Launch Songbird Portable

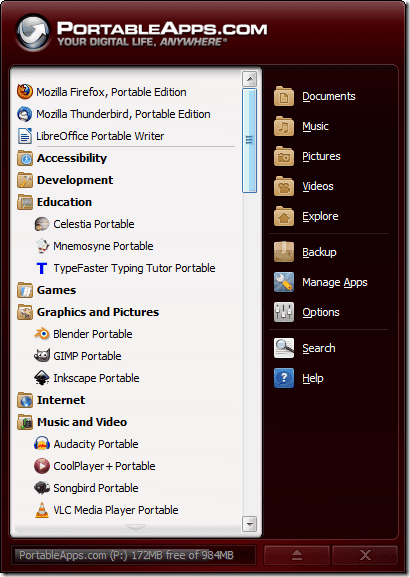[x=96, y=488]
